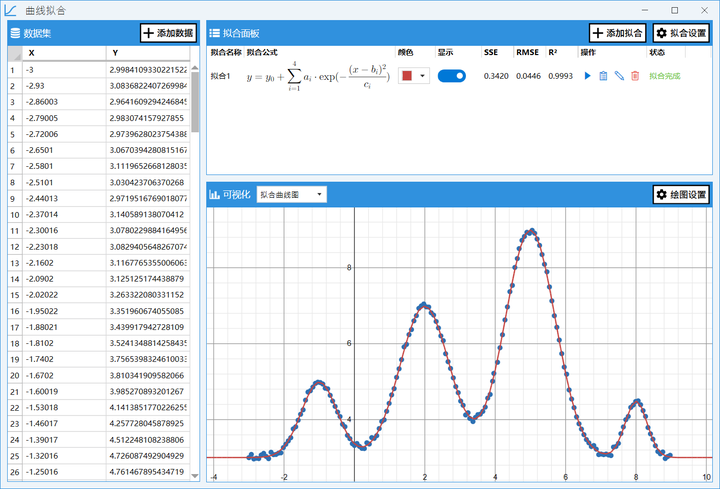The image size is (720, 489).
Task: Copy fit results with the clipboard icon
Action: [x=603, y=76]
